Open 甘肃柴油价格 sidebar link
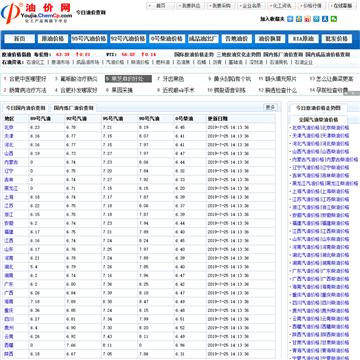This screenshot has height=360, width=360. [335, 343]
